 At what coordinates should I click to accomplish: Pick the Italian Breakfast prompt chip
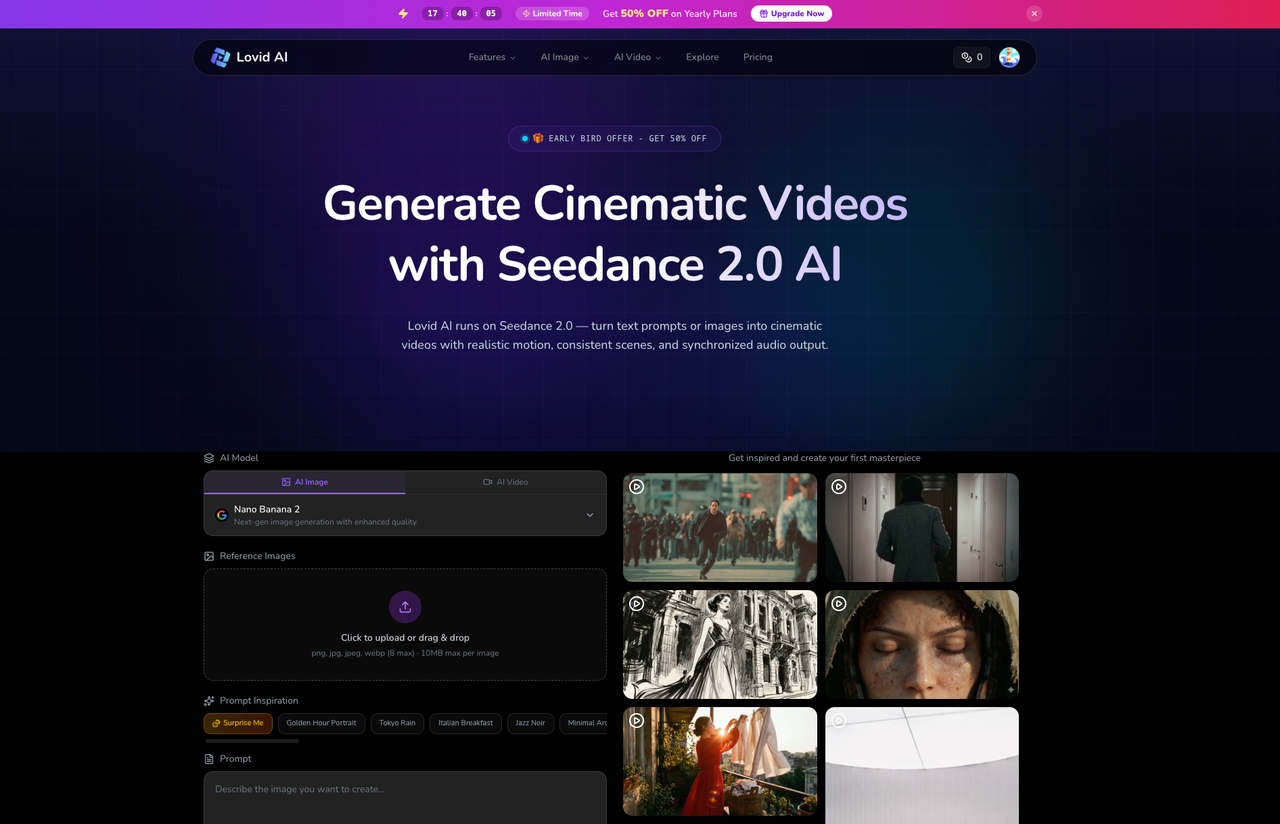(x=466, y=723)
